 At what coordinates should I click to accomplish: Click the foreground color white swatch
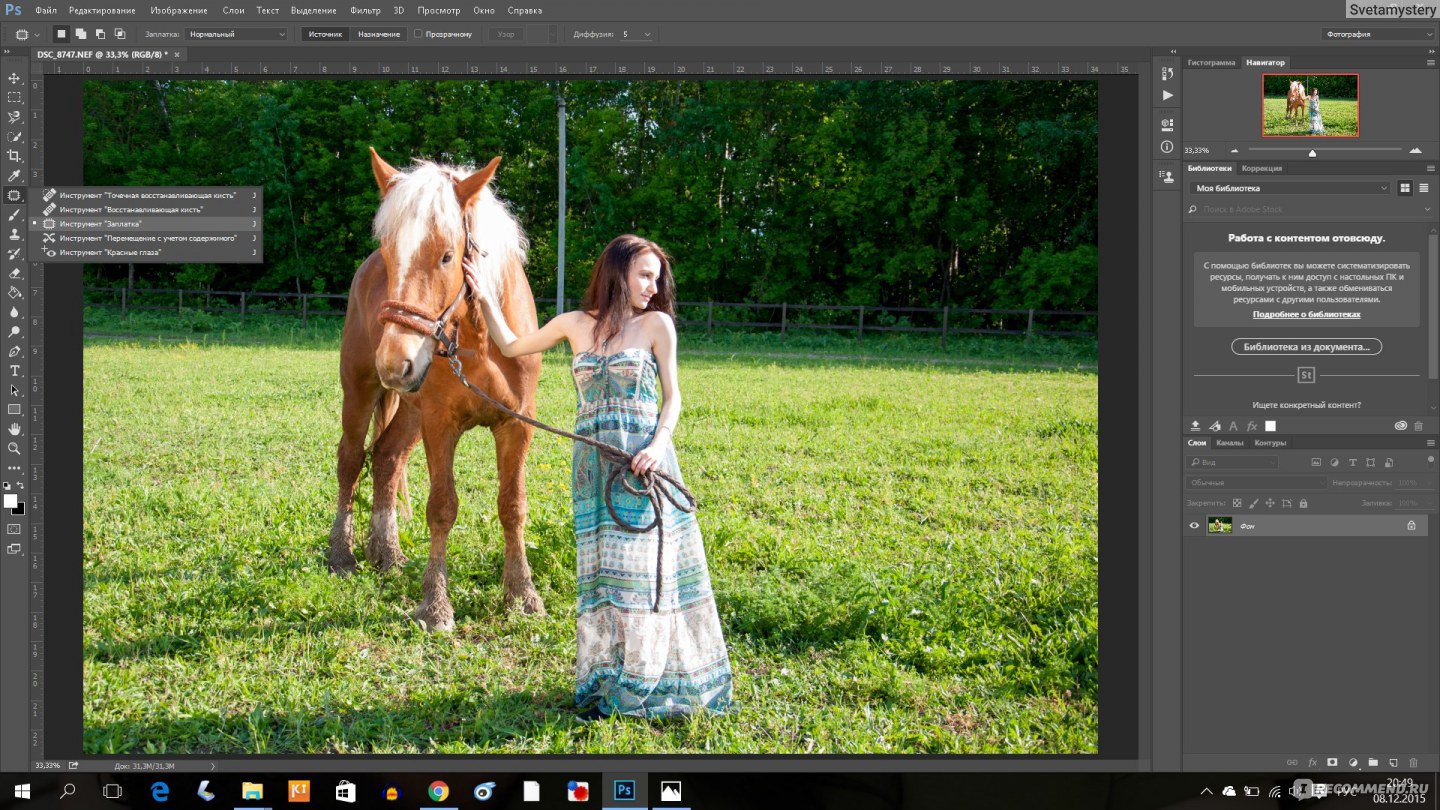pos(10,501)
